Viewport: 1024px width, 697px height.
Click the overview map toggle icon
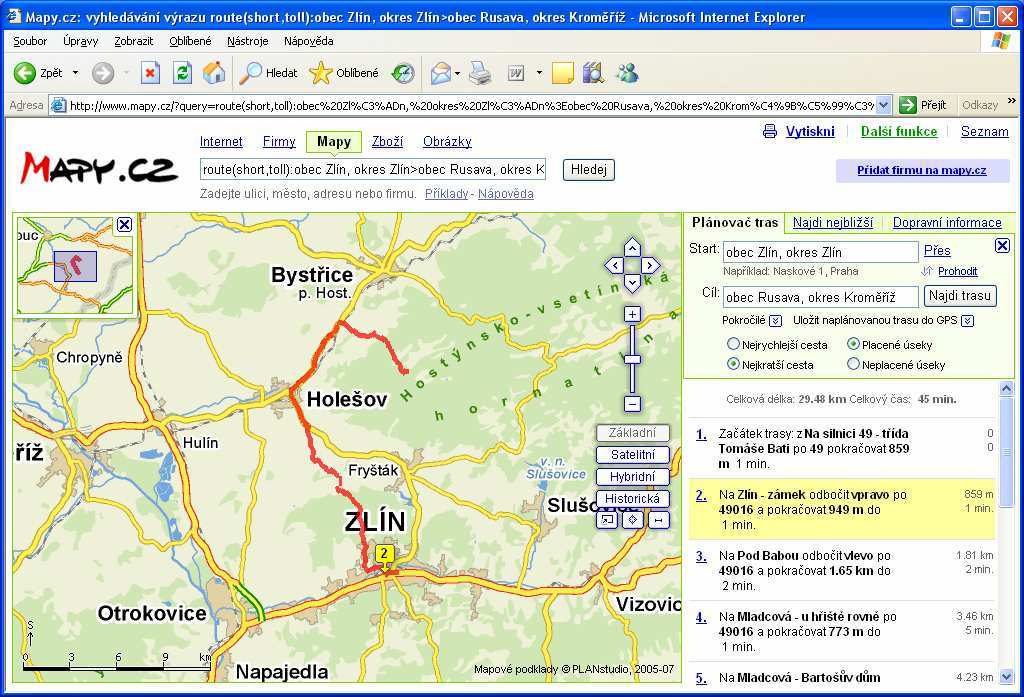607,520
